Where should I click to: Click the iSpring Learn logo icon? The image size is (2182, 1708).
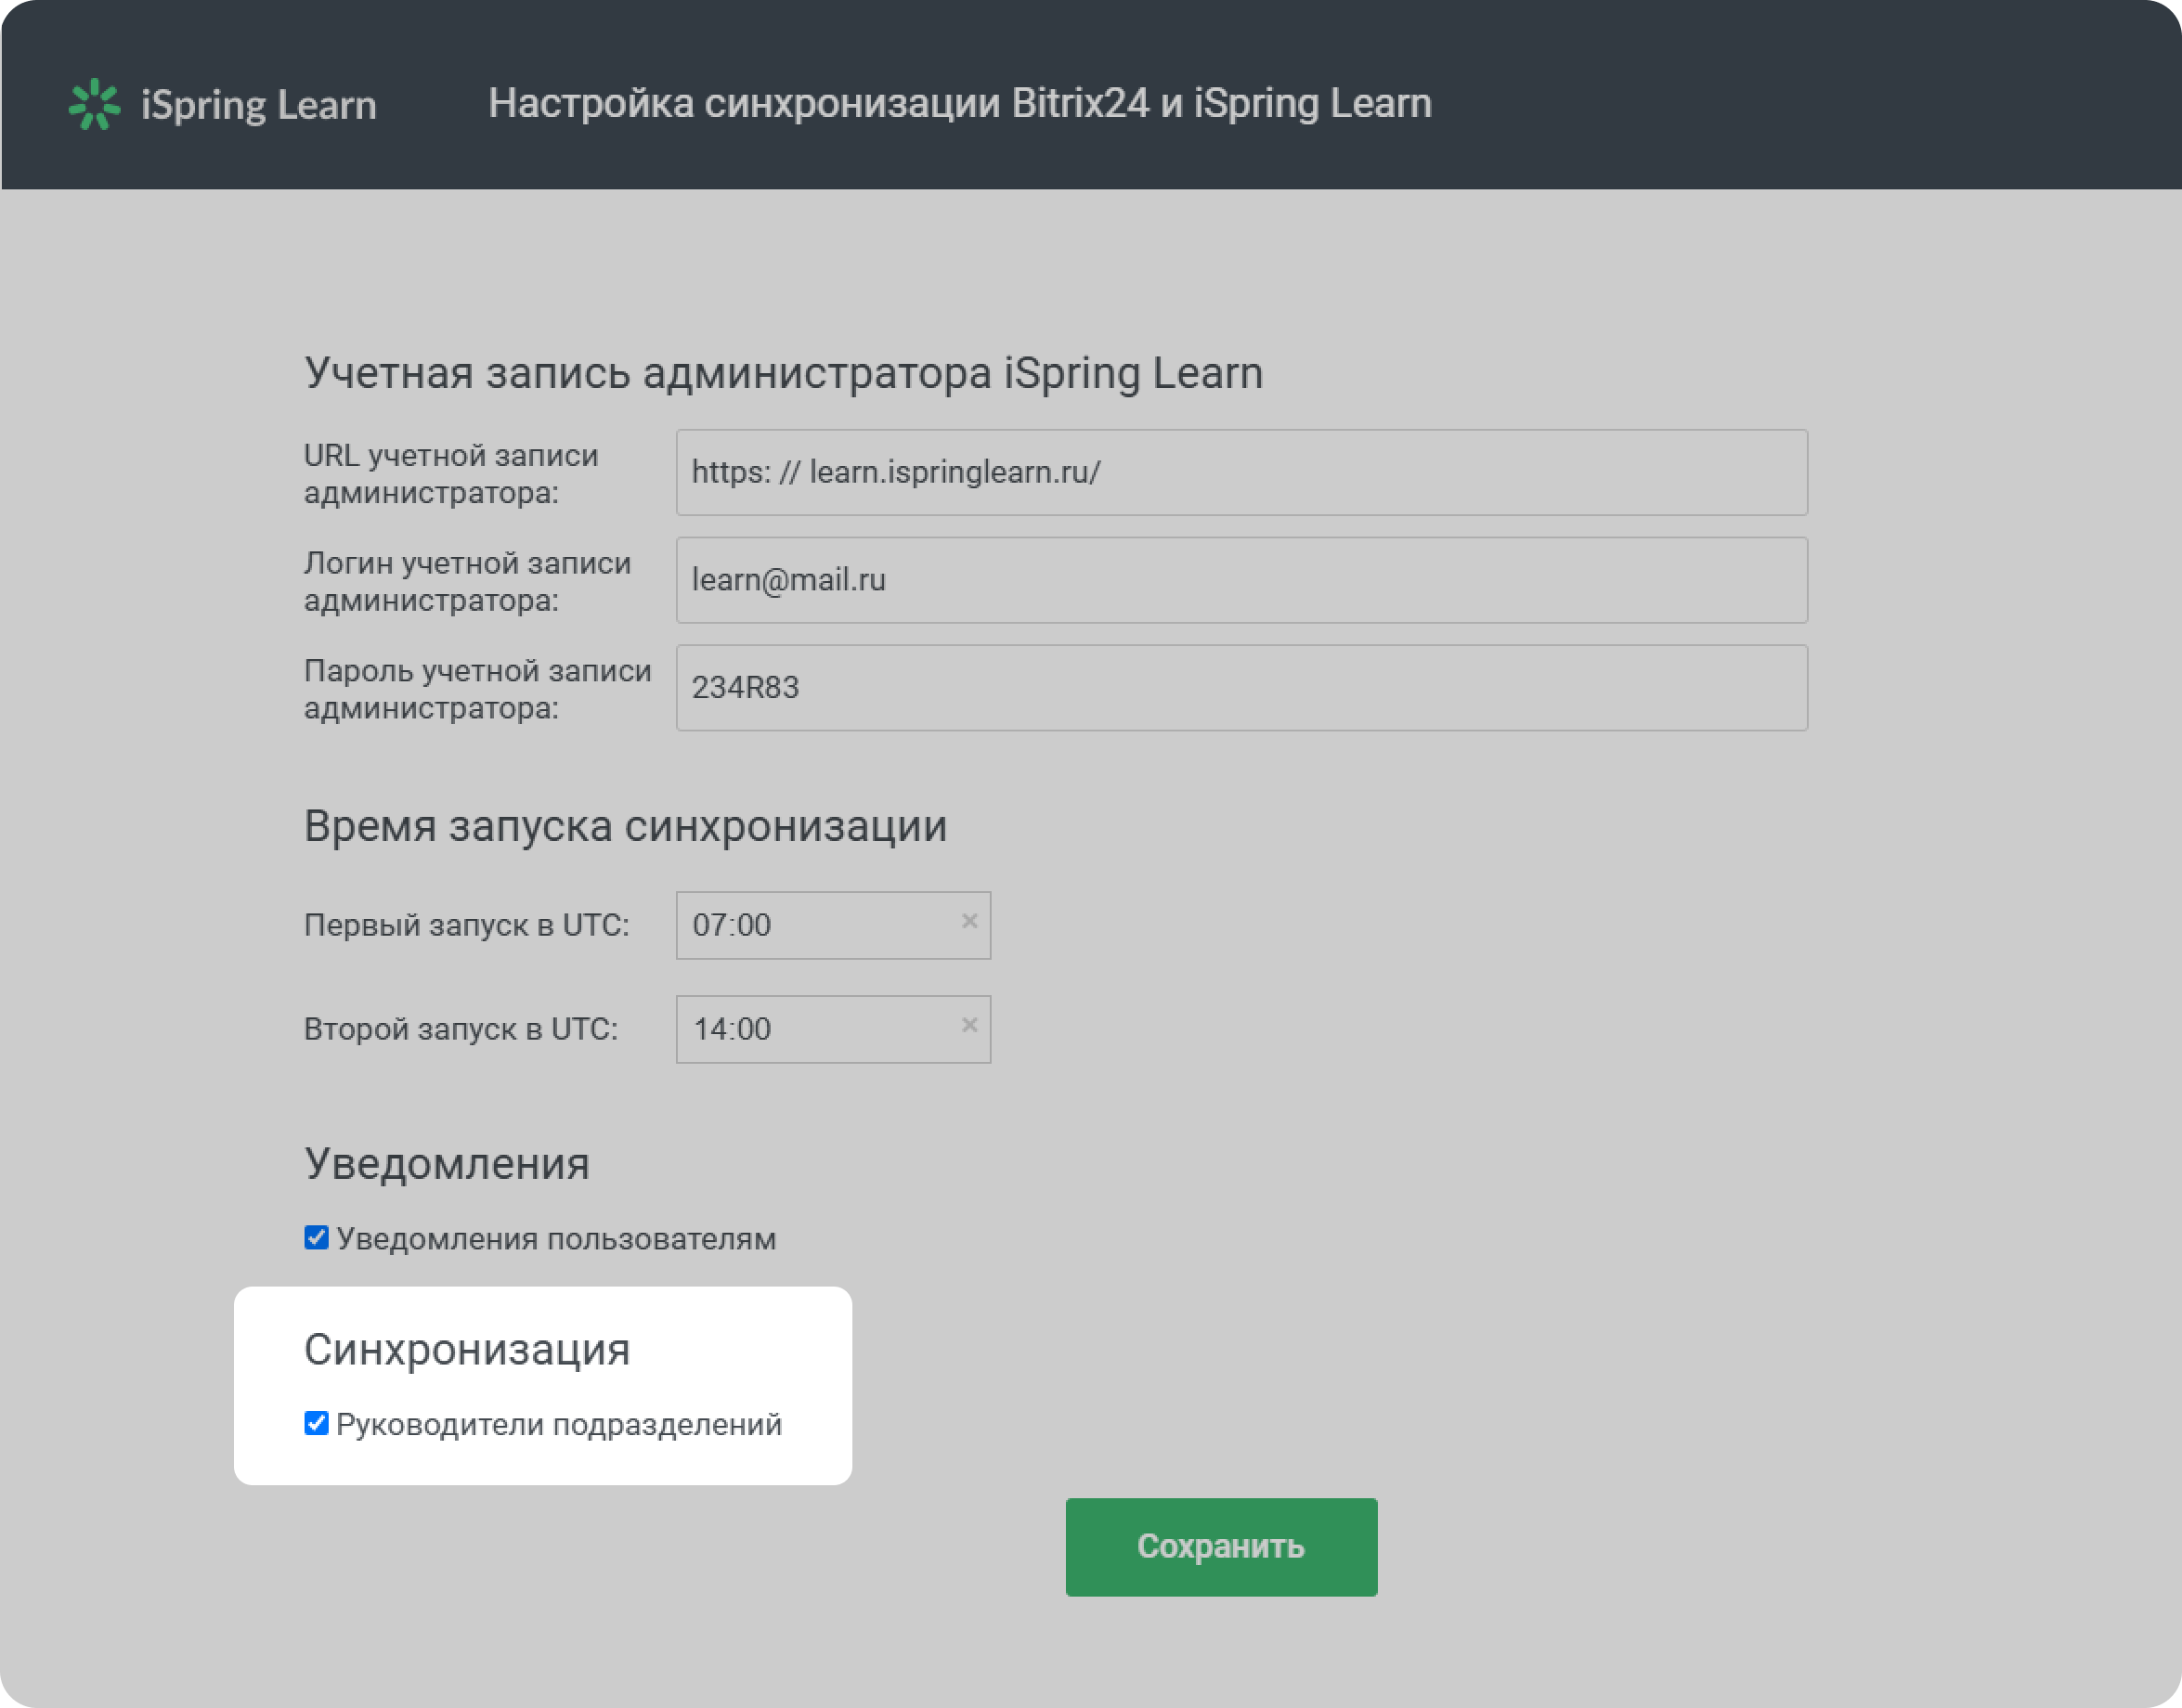pos(94,104)
